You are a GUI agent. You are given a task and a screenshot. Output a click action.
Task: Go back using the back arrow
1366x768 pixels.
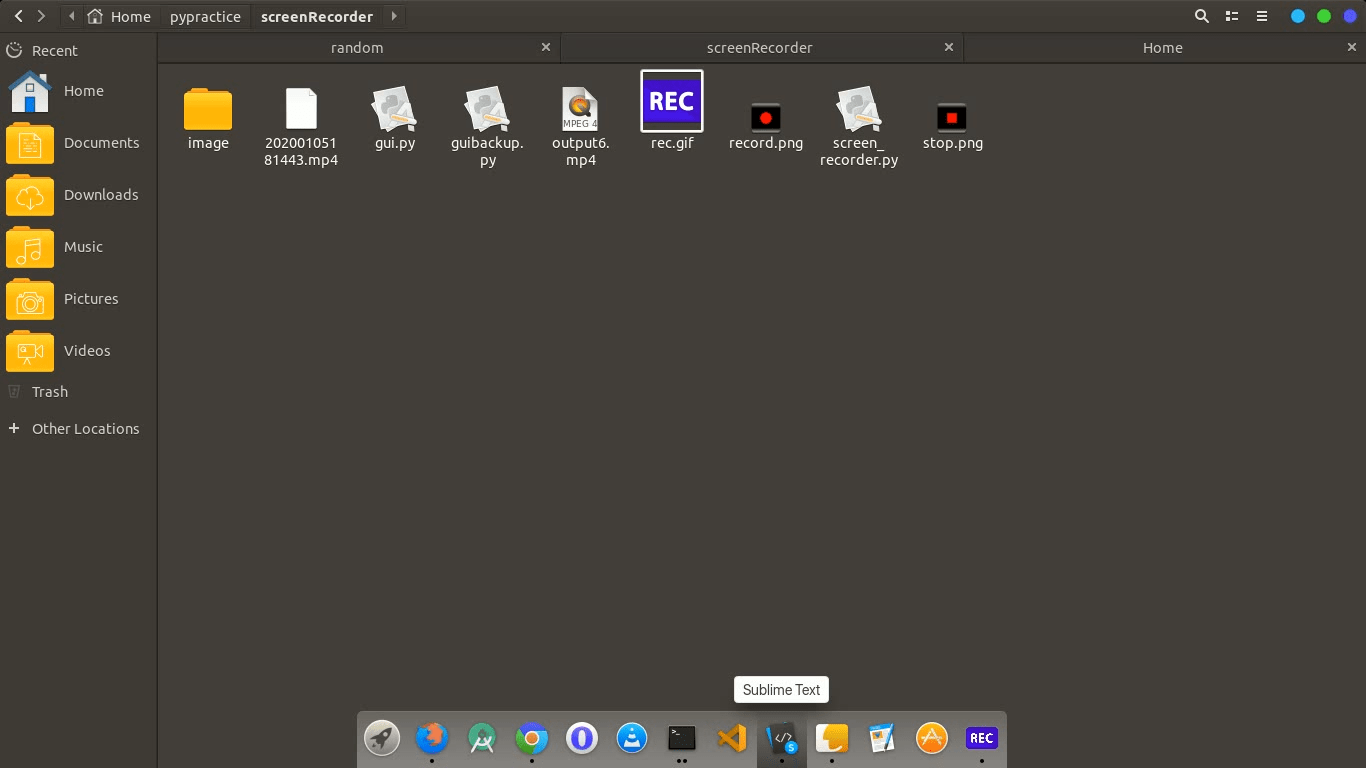click(x=18, y=16)
